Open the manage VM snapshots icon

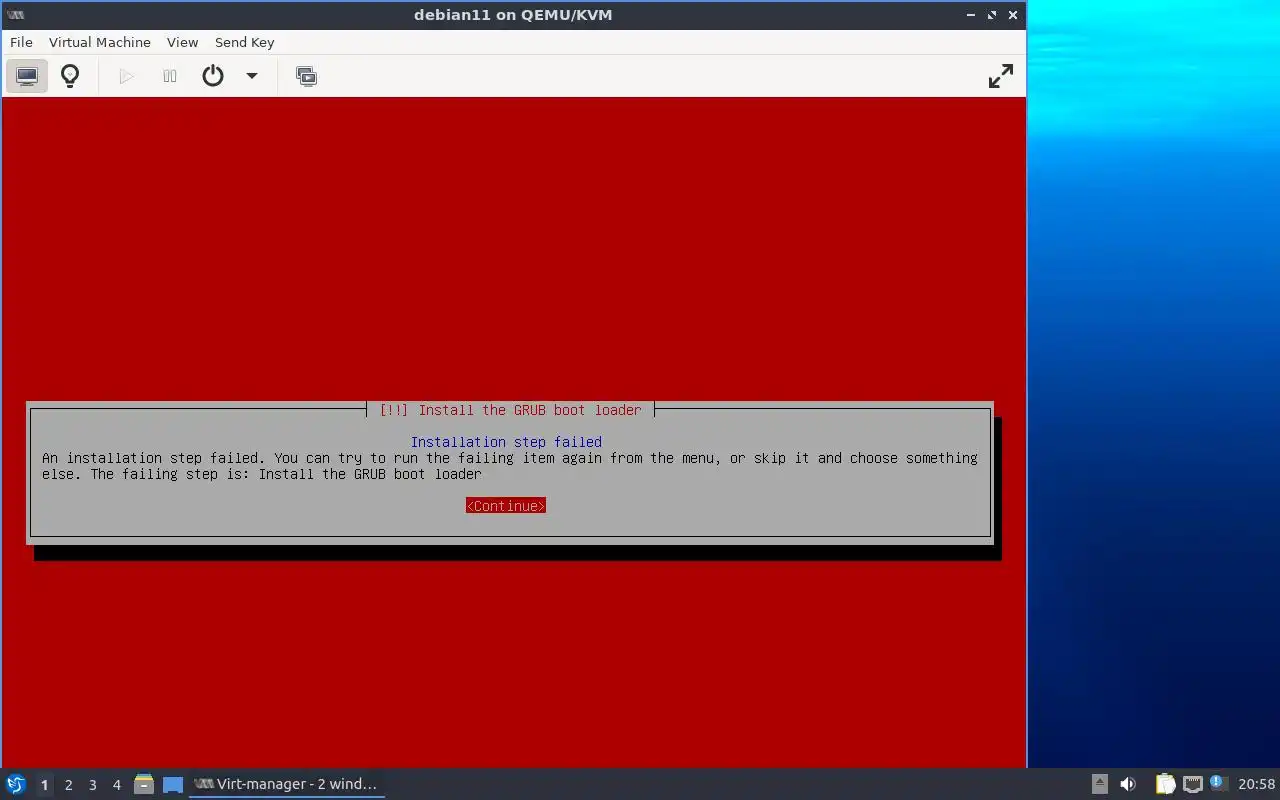point(307,76)
